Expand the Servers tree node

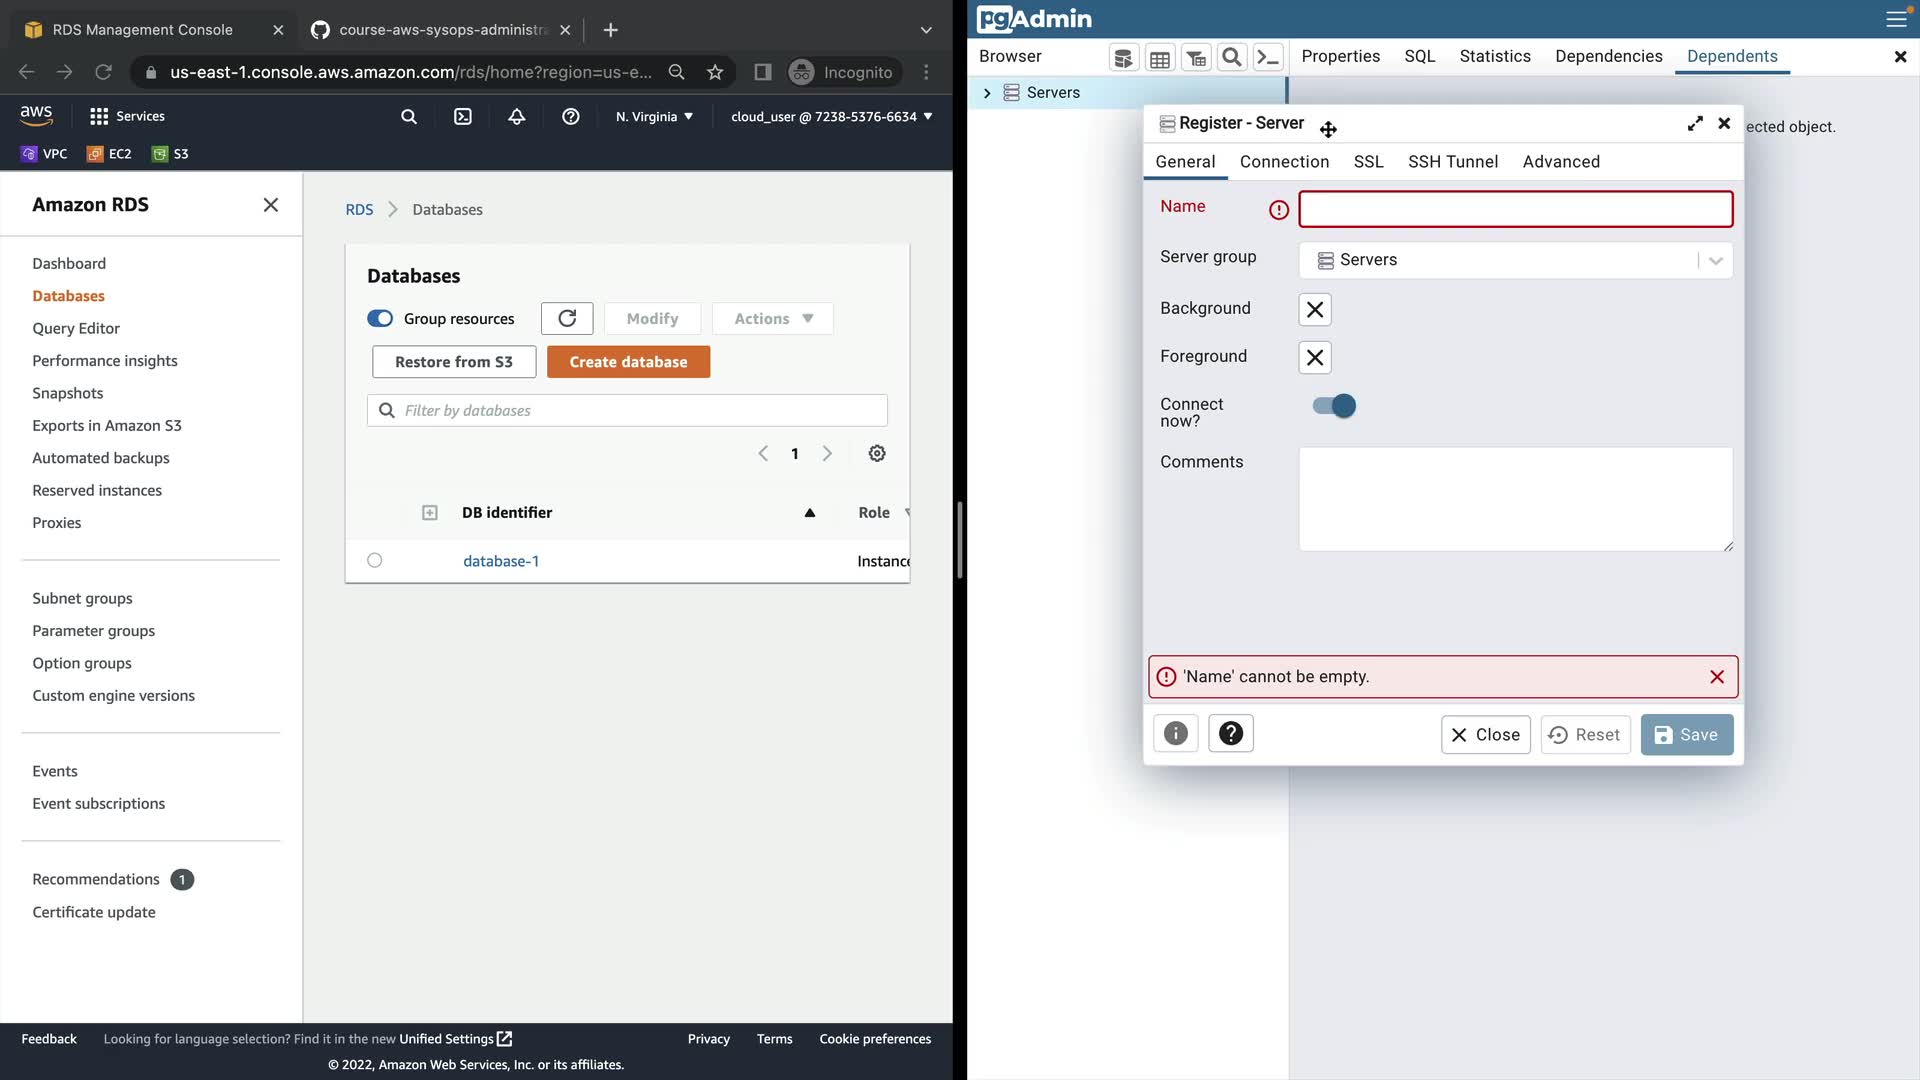click(987, 93)
